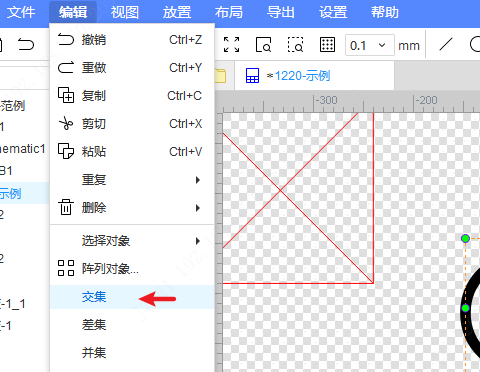Open the 文件 menu
480x372 pixels.
(21, 12)
